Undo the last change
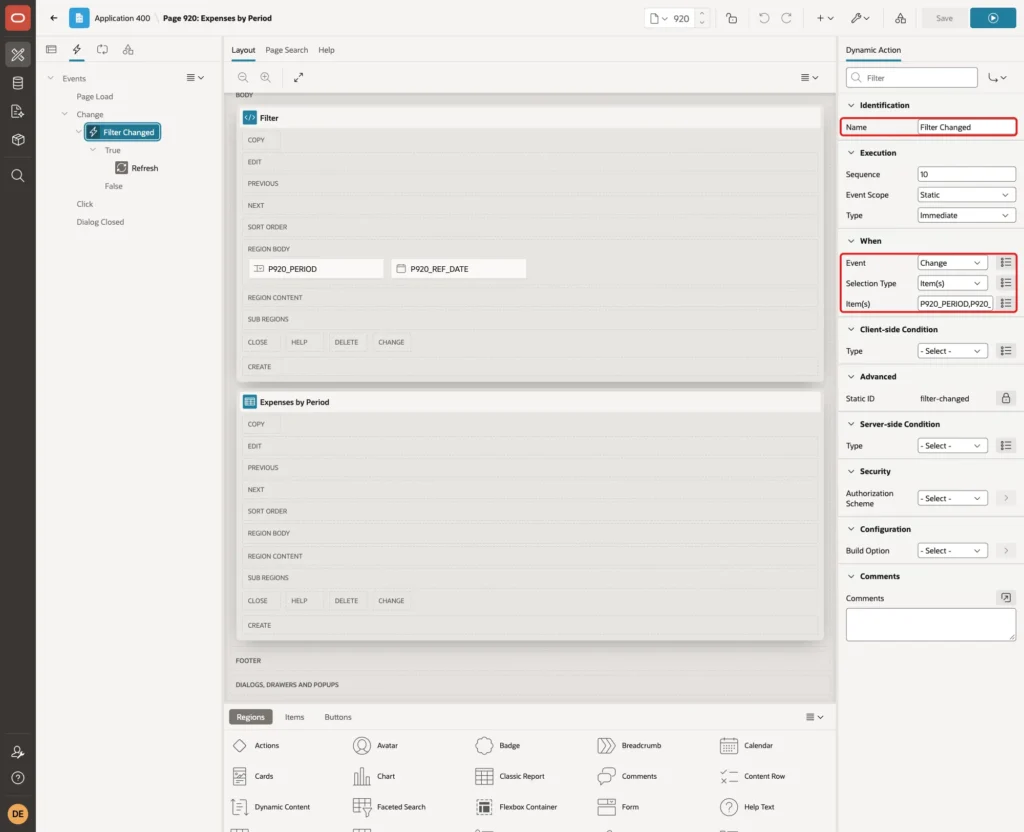This screenshot has height=832, width=1024. coord(764,18)
